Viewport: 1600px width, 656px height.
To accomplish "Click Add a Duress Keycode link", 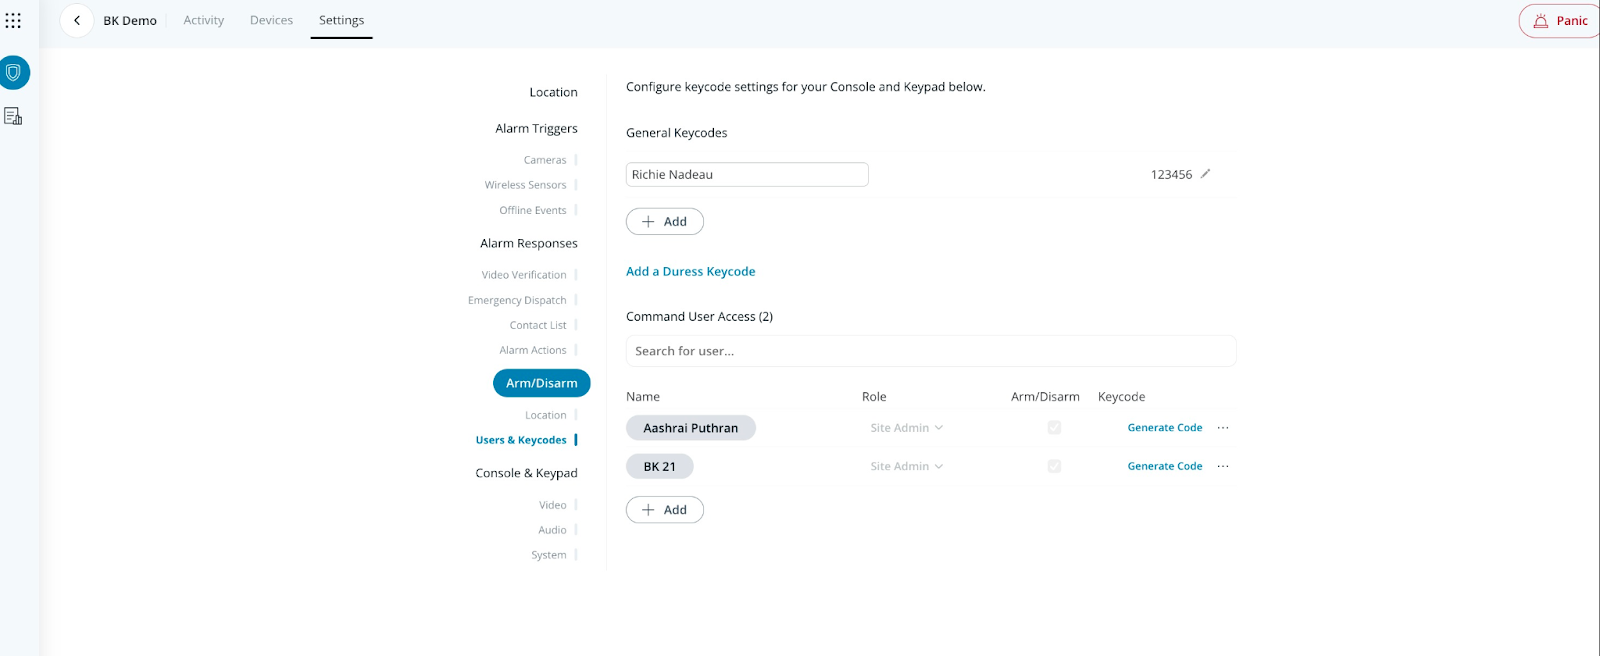I will click(690, 272).
